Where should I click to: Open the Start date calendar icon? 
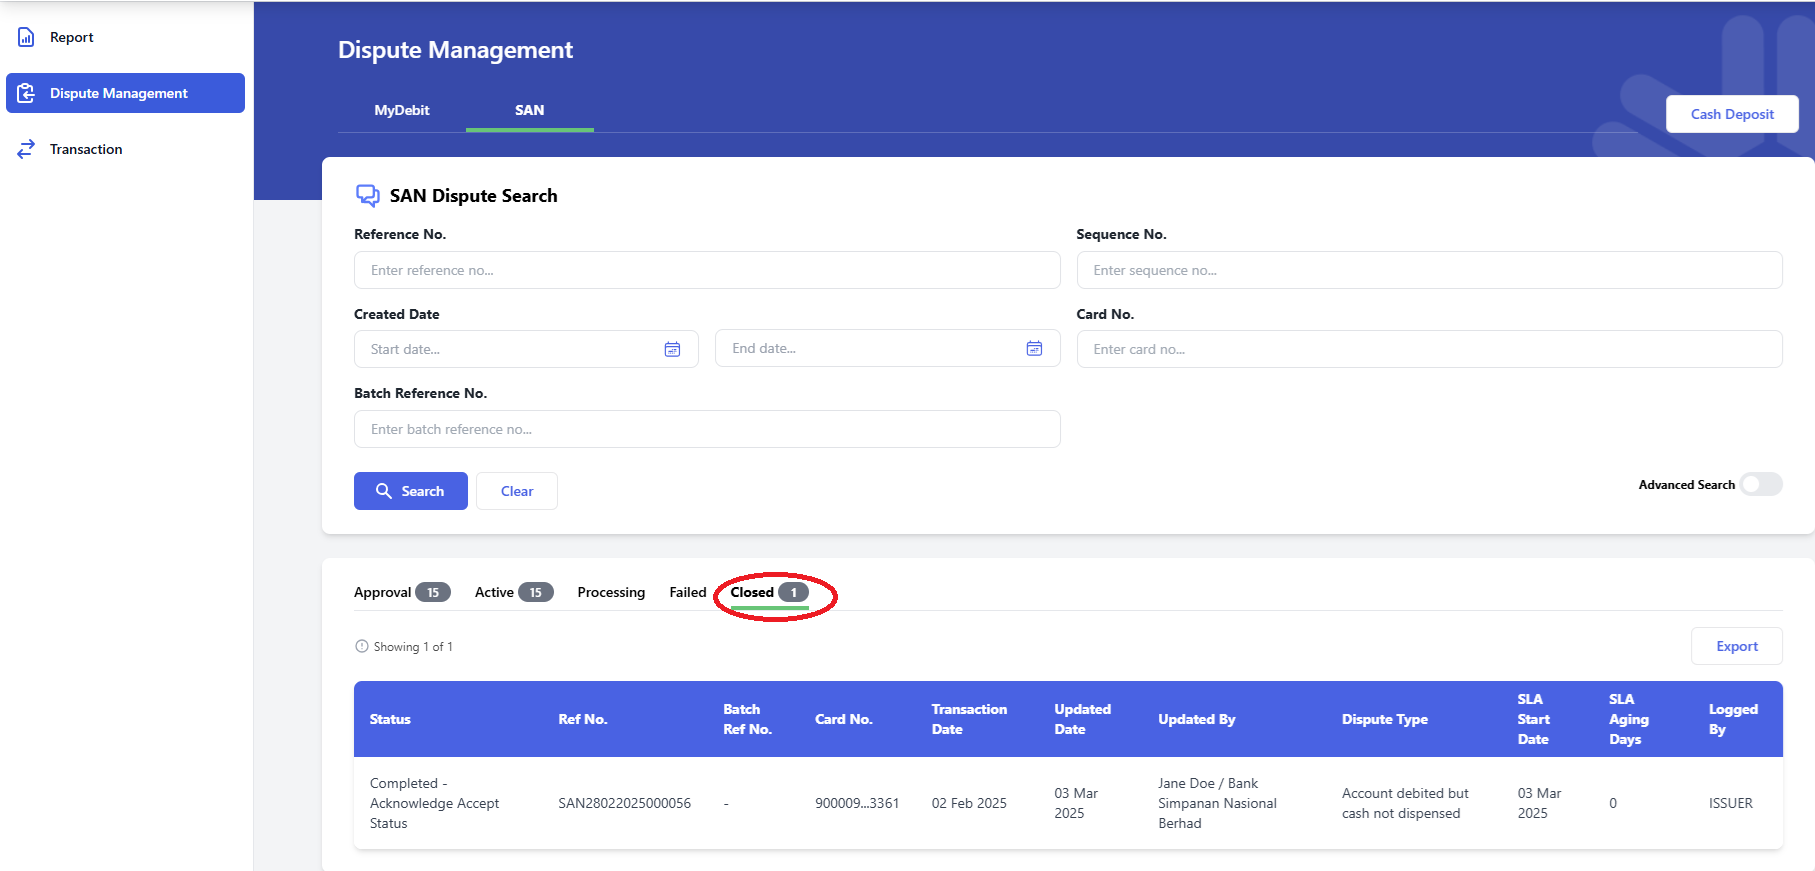(673, 349)
